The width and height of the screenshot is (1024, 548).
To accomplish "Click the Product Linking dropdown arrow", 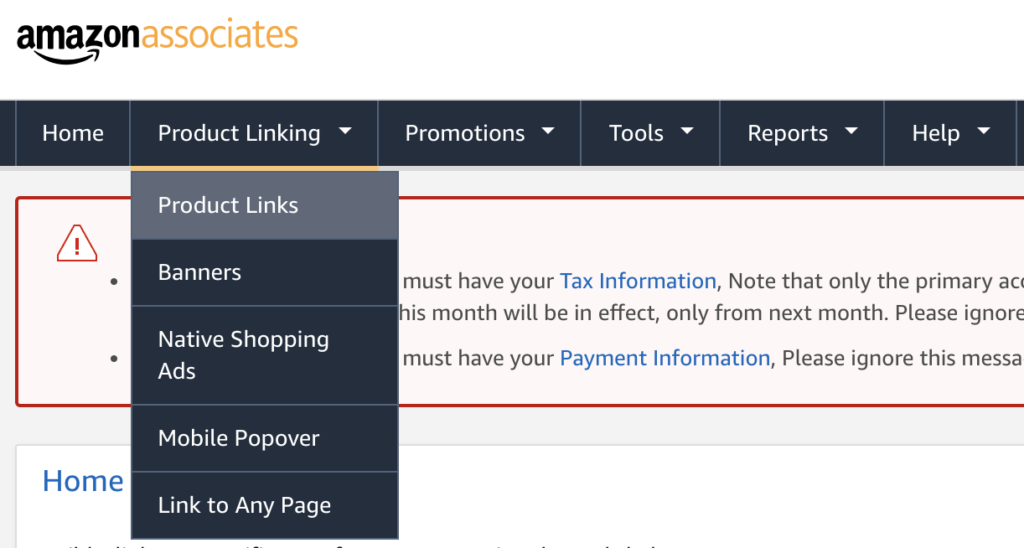I will (x=345, y=132).
